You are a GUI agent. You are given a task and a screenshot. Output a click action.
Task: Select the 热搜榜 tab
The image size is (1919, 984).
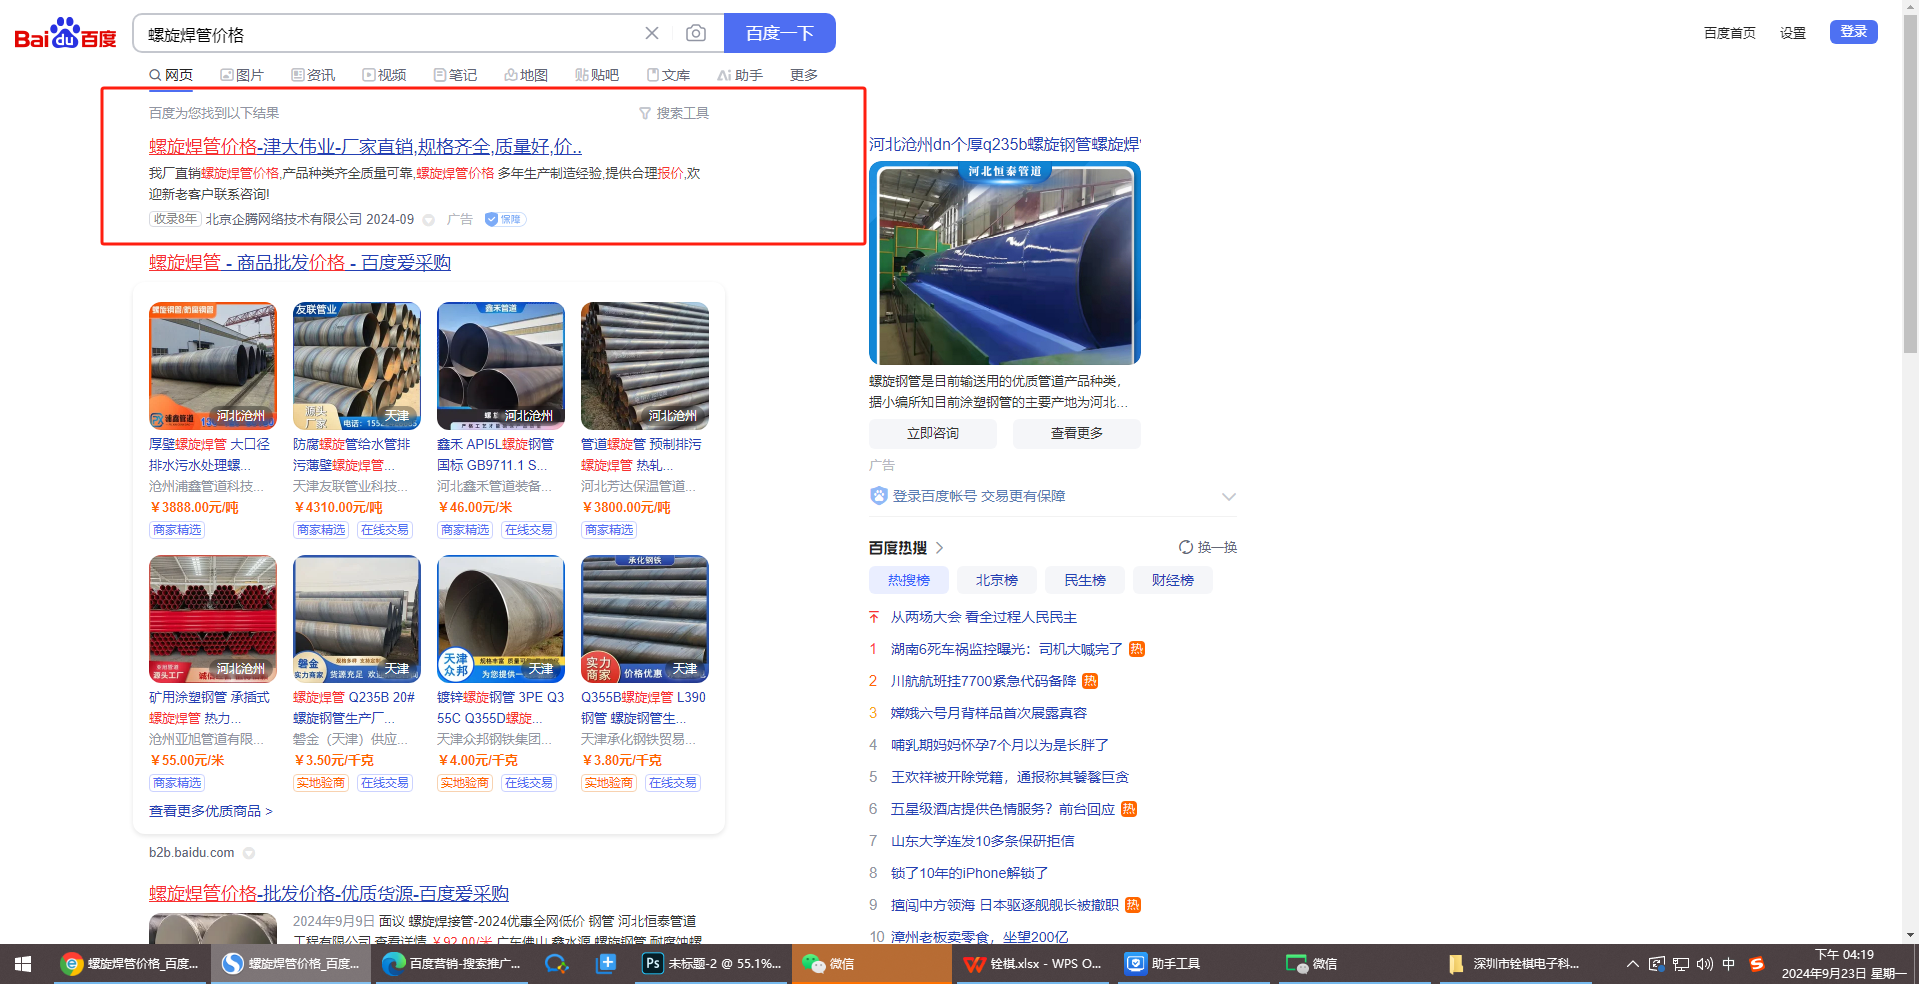pos(909,580)
